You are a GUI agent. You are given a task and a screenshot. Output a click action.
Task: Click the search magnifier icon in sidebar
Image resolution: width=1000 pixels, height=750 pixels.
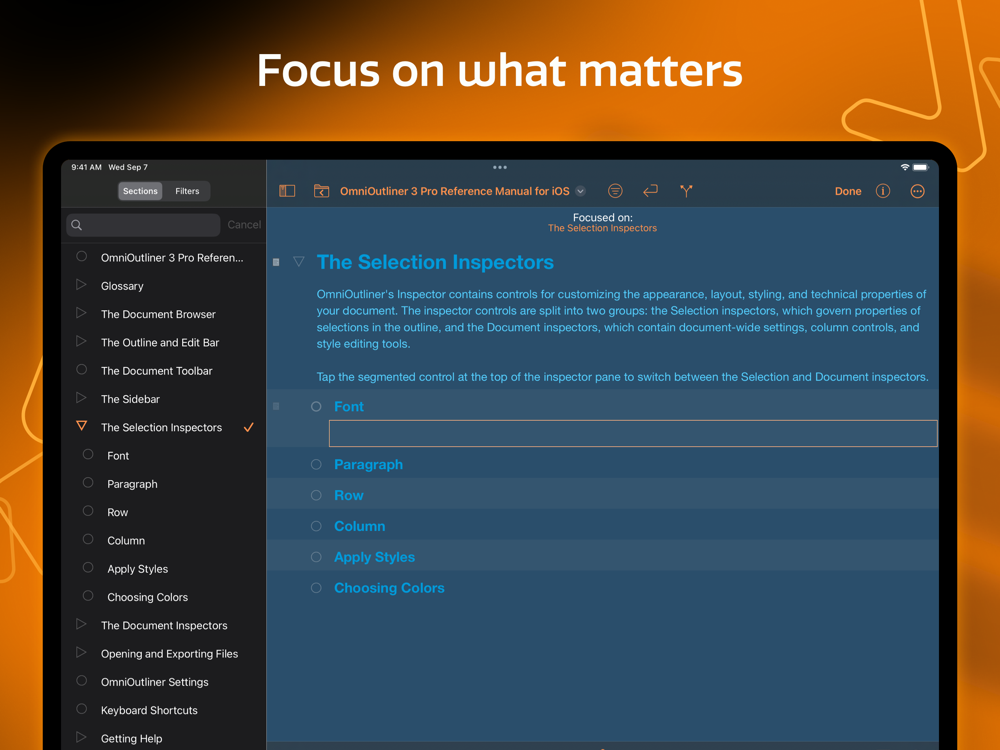77,224
